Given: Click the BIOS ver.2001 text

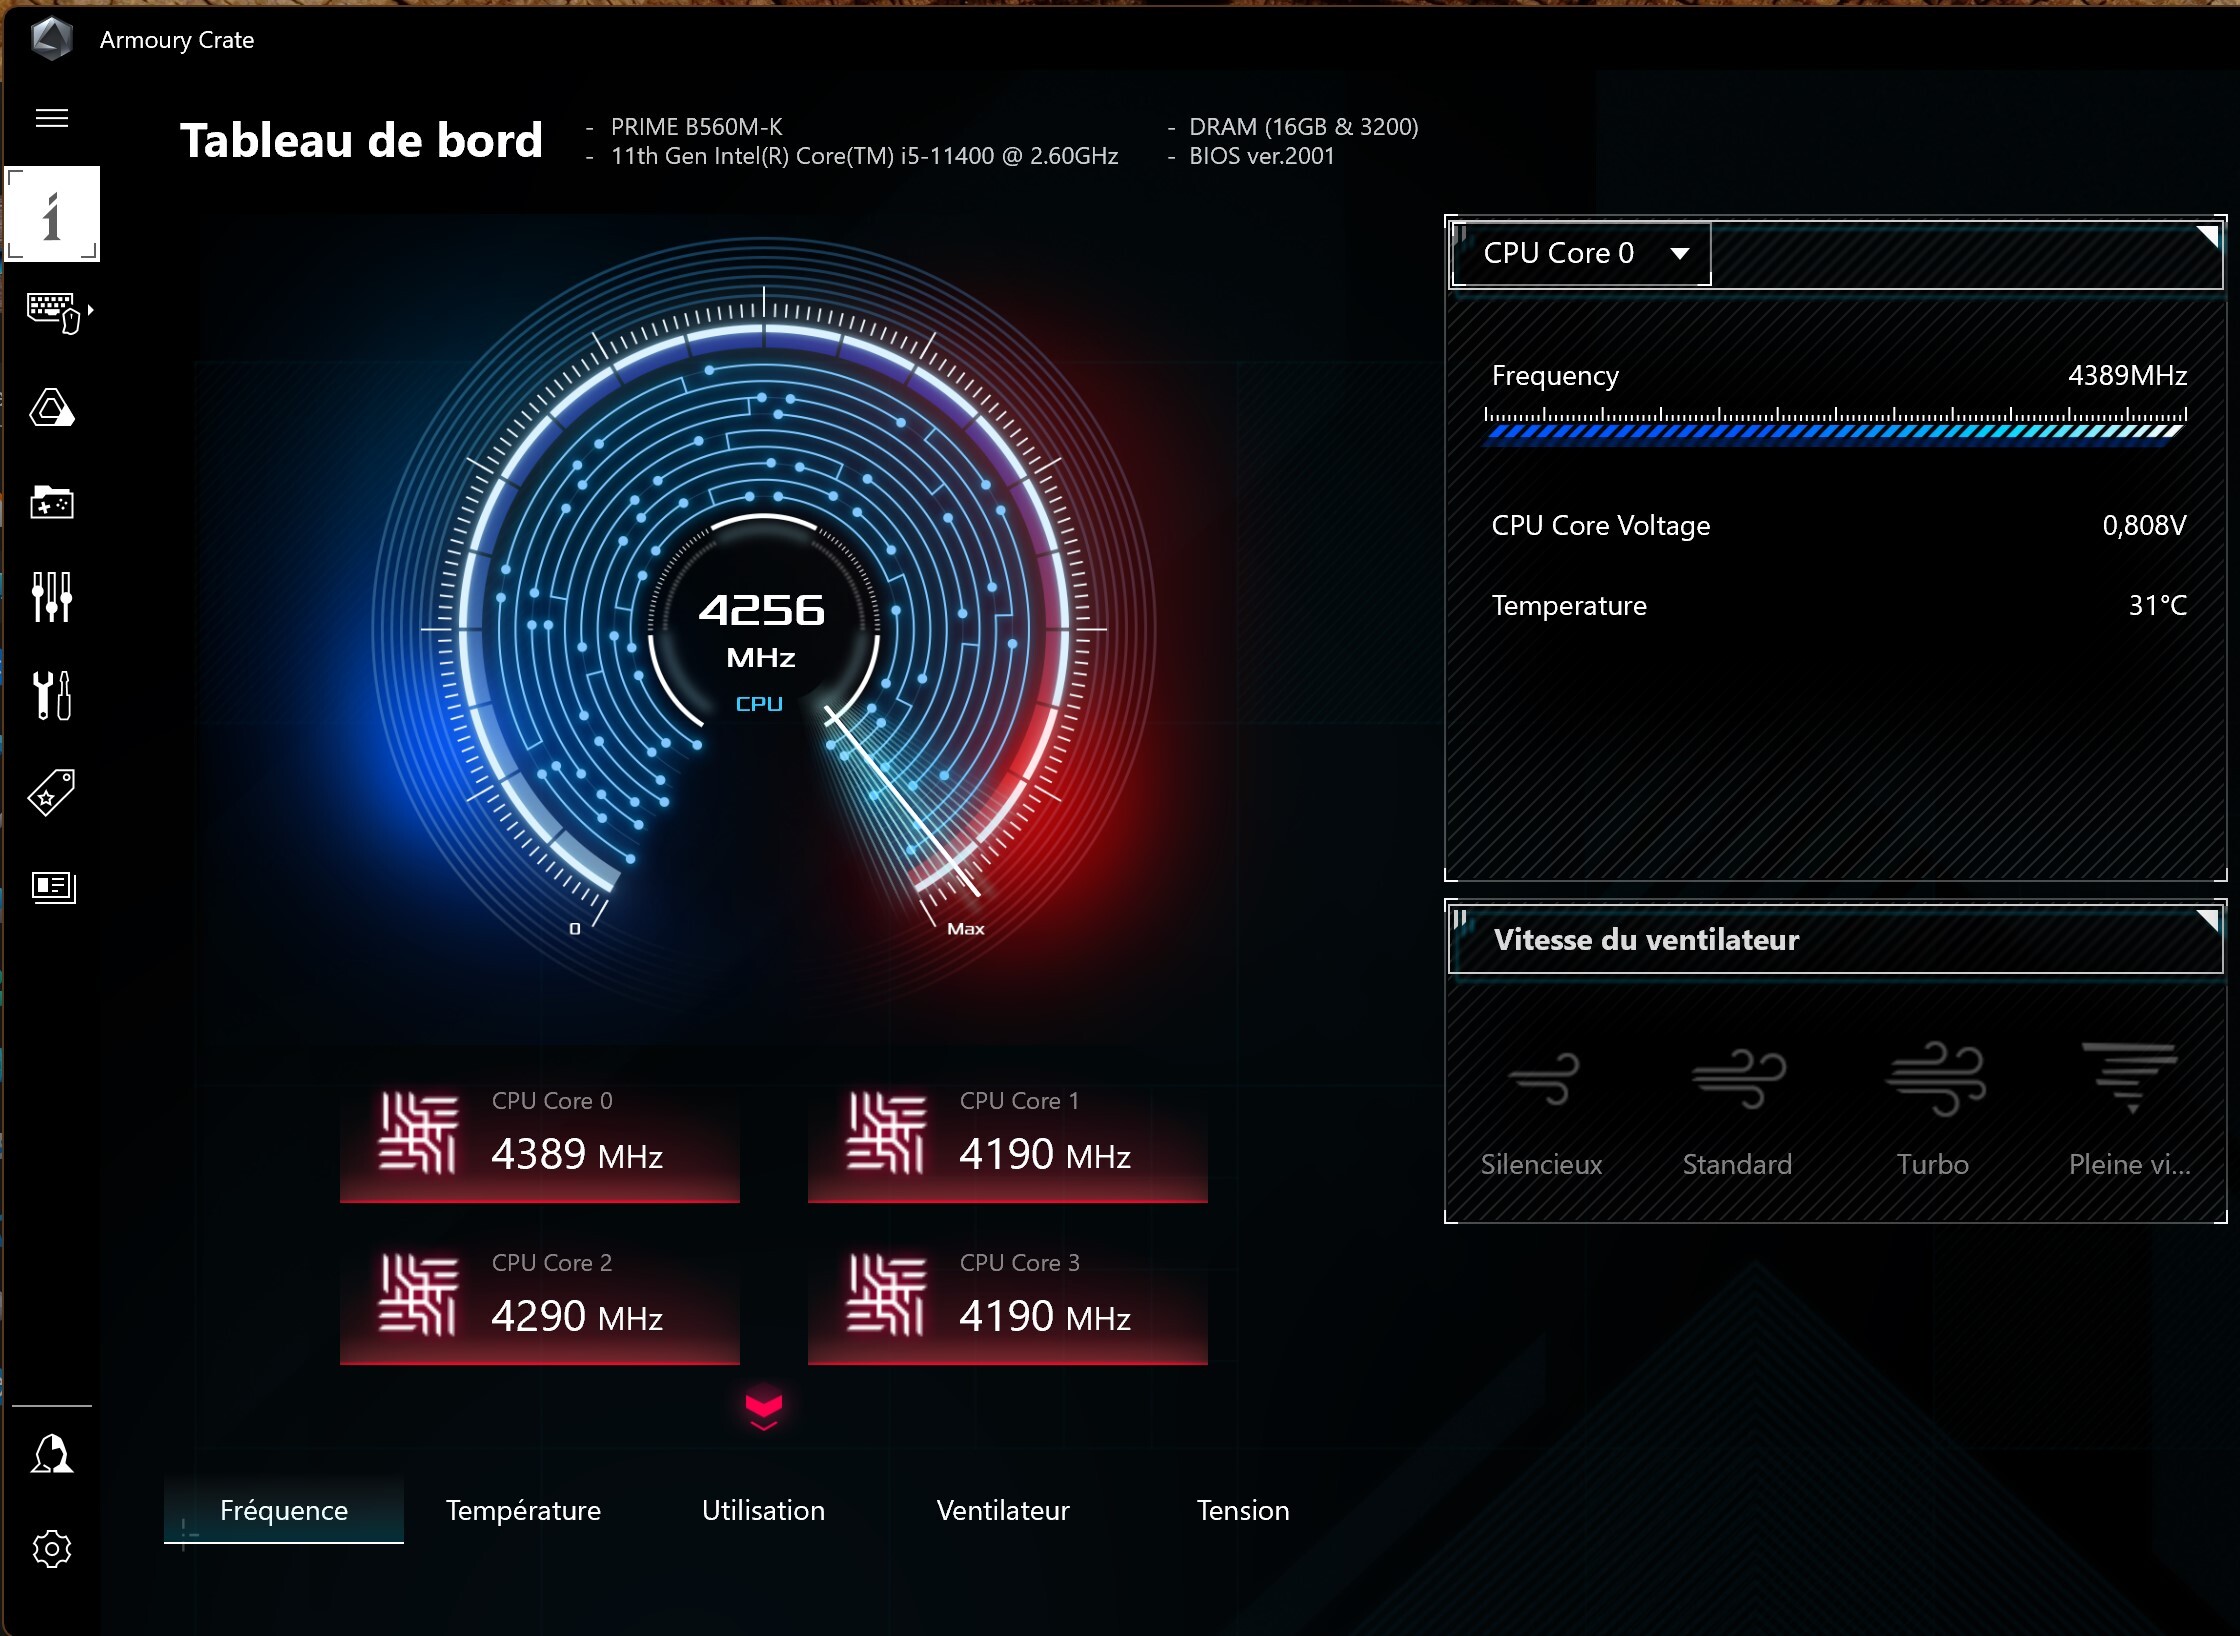Looking at the screenshot, I should coord(1262,156).
